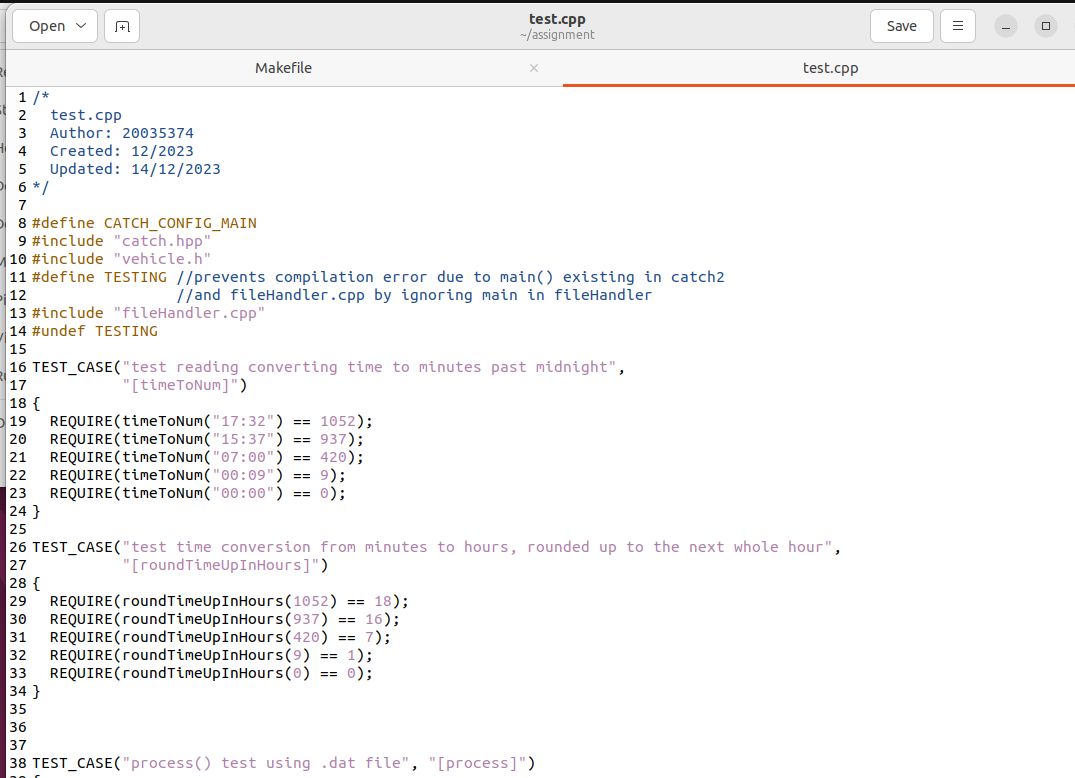Click the #define CATCH_CONFIG_MAIN line
Viewport: 1075px width, 778px height.
click(x=144, y=223)
